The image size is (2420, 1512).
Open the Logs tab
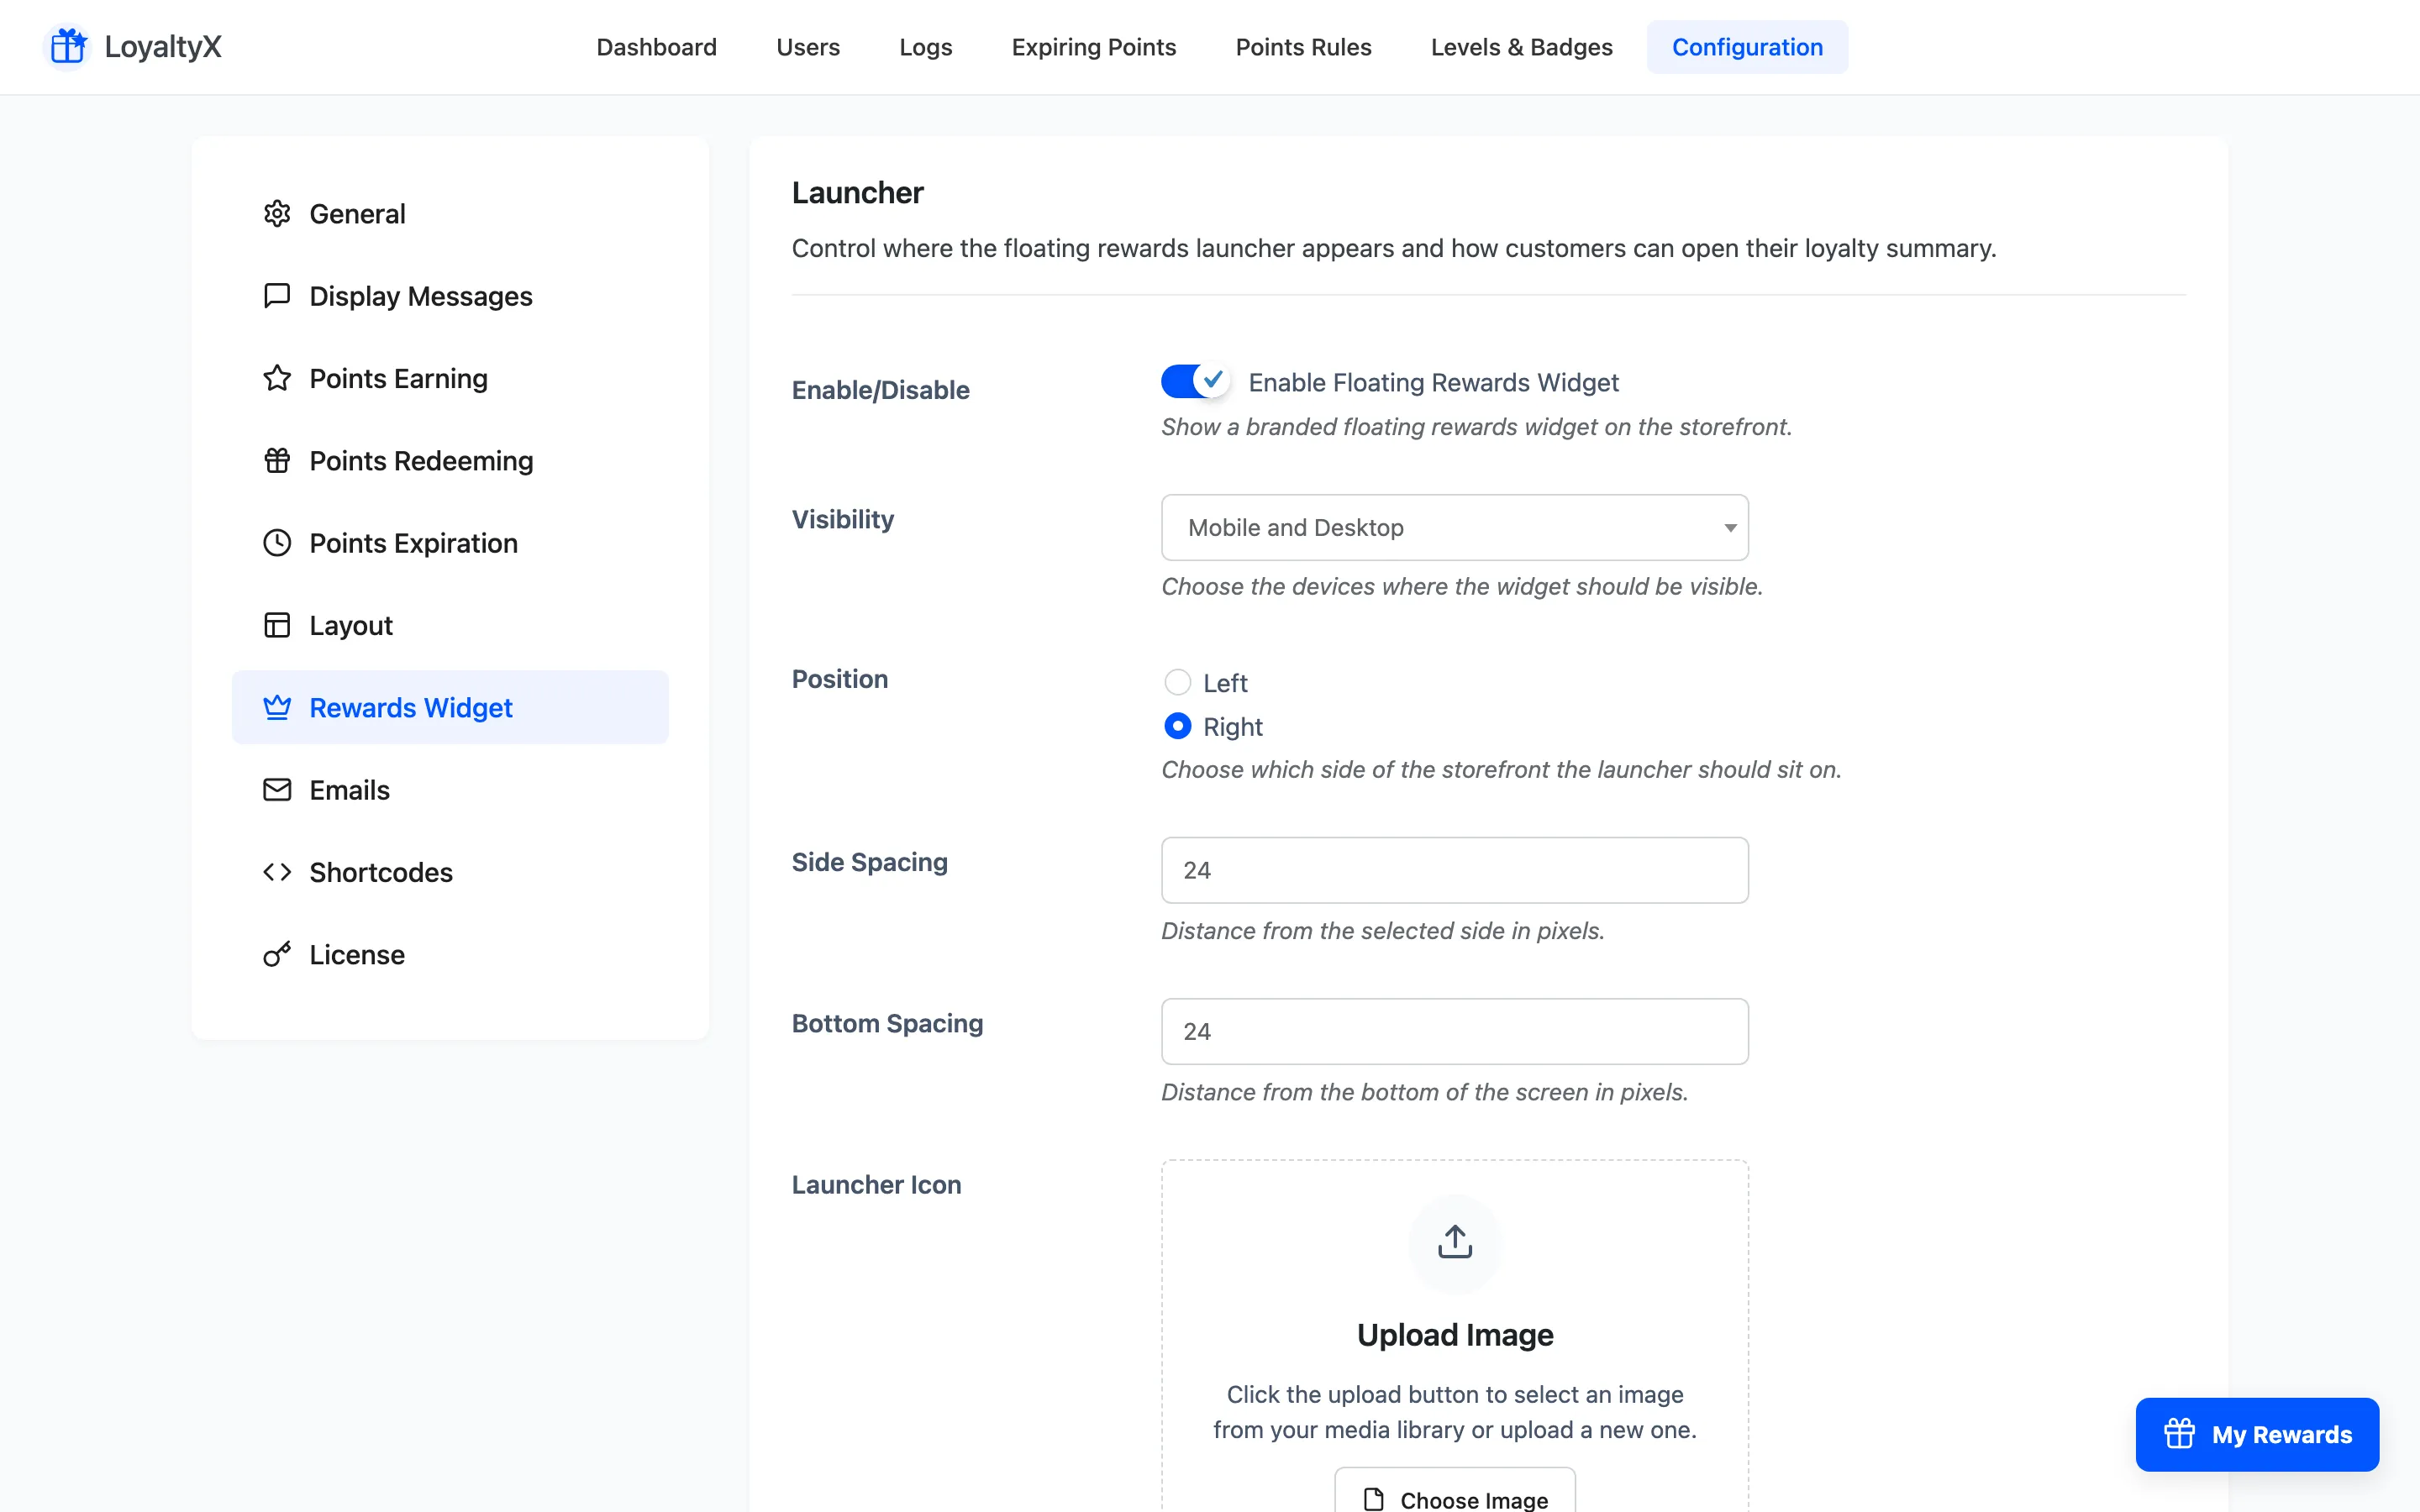pyautogui.click(x=925, y=47)
